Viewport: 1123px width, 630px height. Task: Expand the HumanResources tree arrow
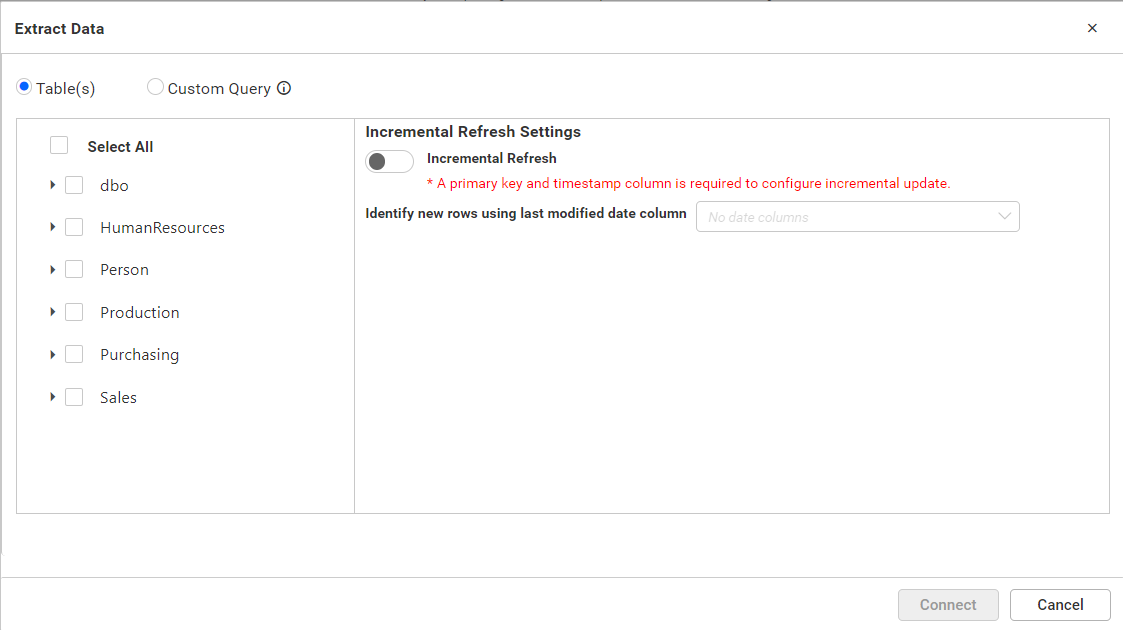pos(52,227)
